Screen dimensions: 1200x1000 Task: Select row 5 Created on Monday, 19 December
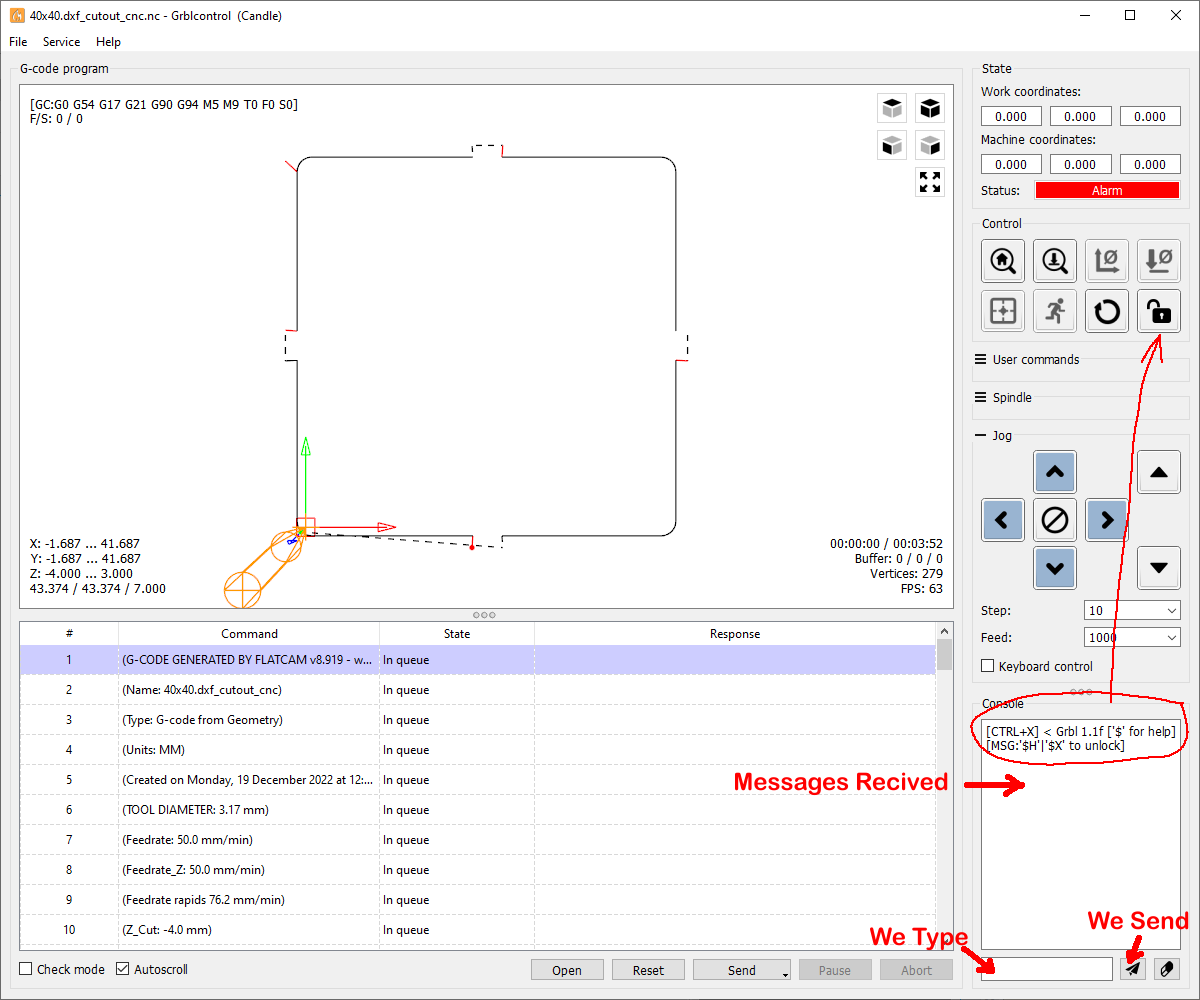tap(478, 780)
